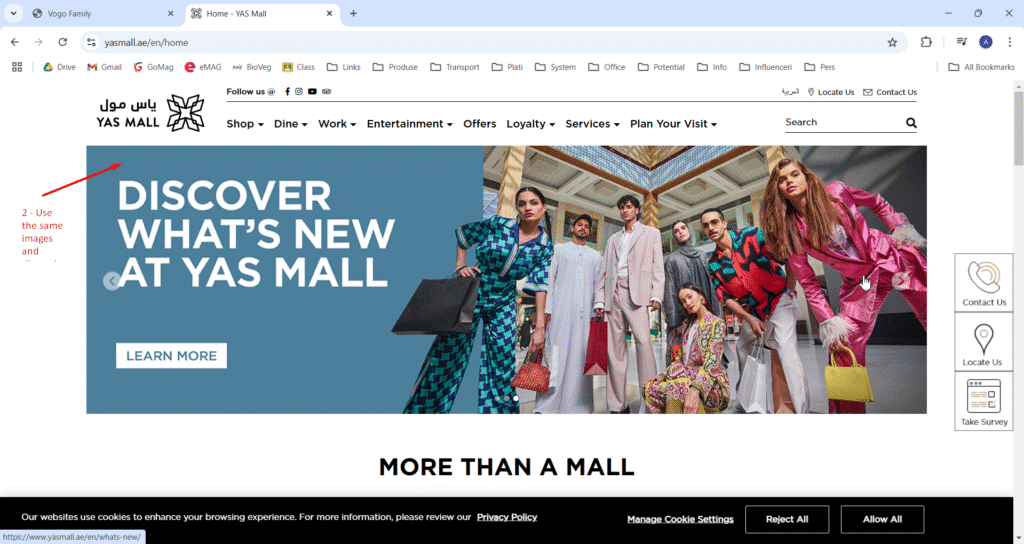Click the Facebook icon in header
Image resolution: width=1024 pixels, height=544 pixels.
pos(287,92)
